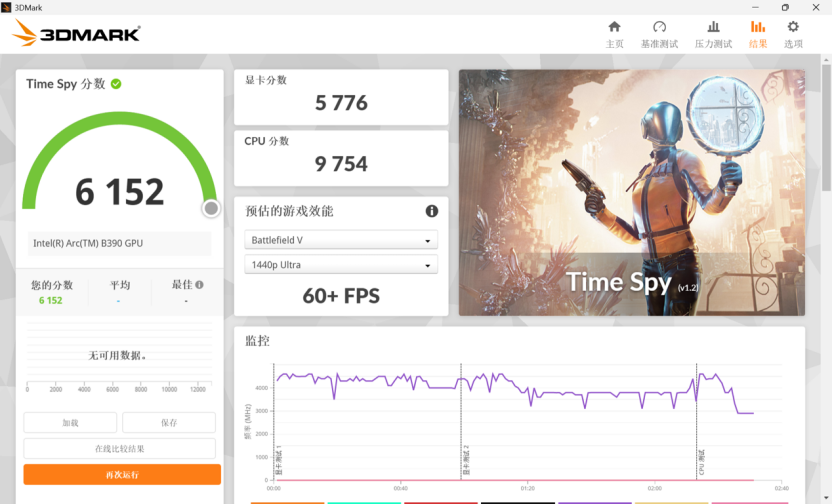Open 结果 results chart icon

758,27
